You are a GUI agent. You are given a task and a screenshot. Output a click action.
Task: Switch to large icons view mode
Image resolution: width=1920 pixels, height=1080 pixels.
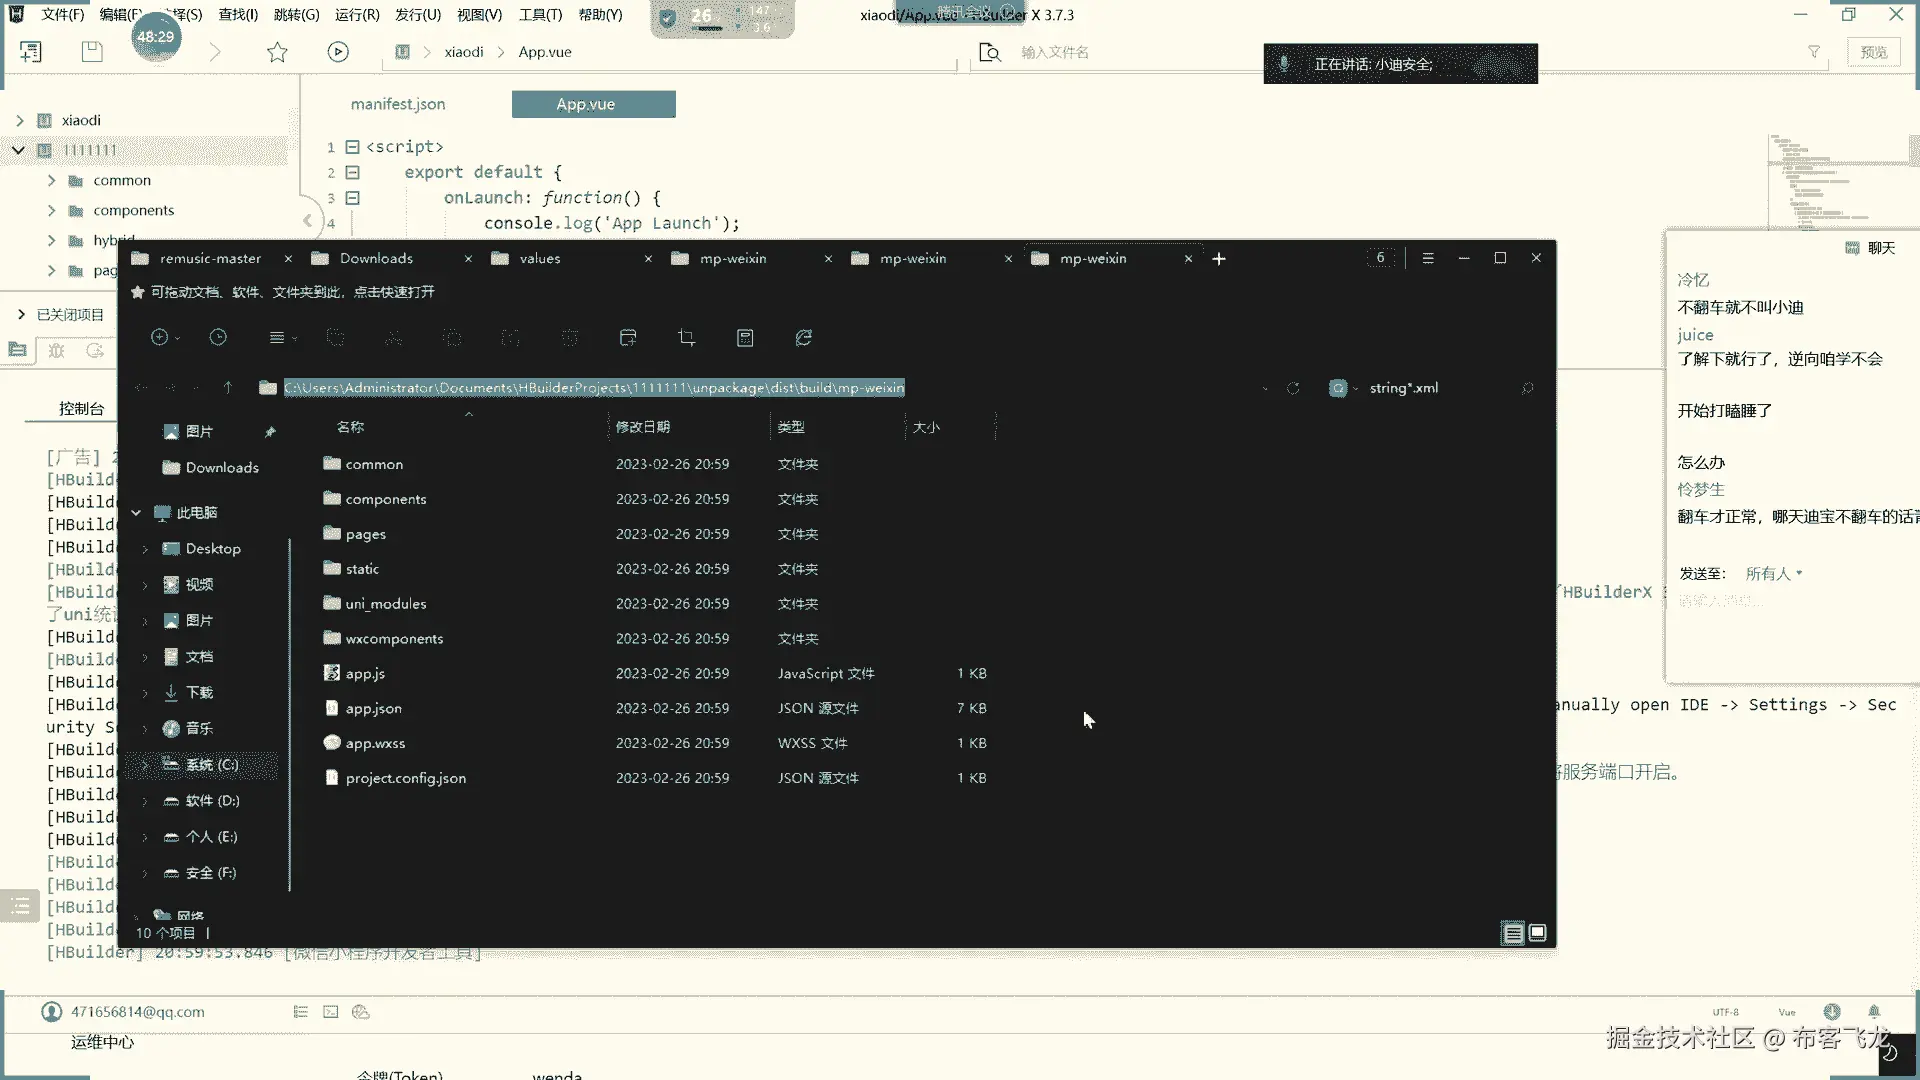(1538, 933)
